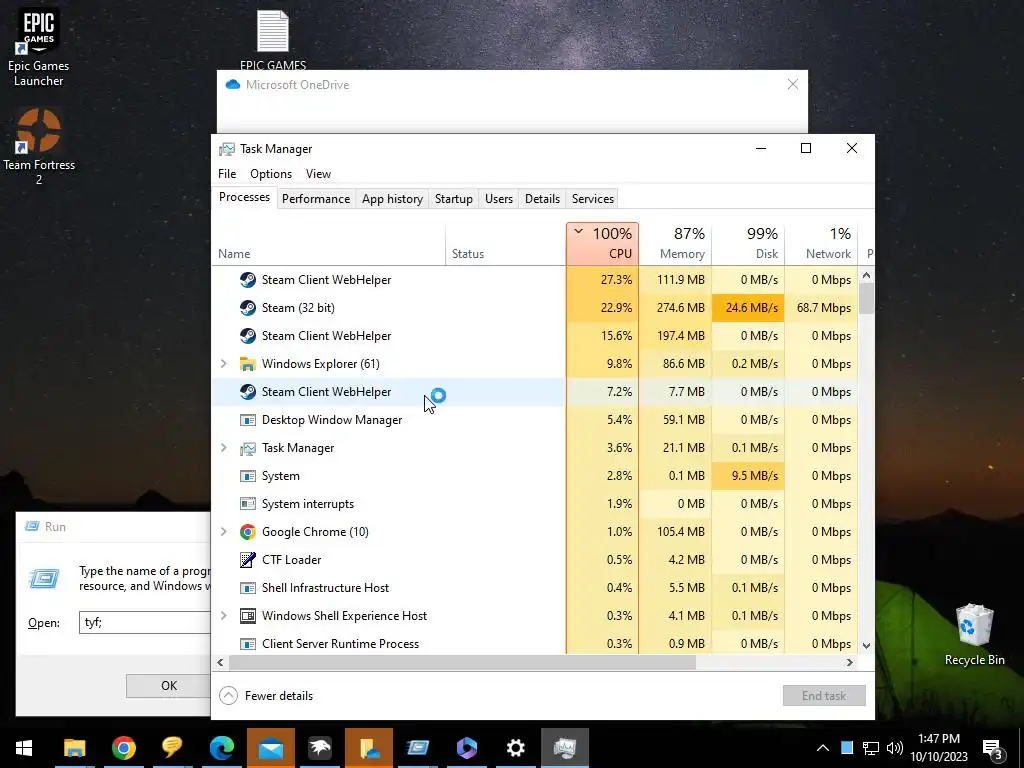Open the Options menu
1024x768 pixels.
[x=271, y=174]
